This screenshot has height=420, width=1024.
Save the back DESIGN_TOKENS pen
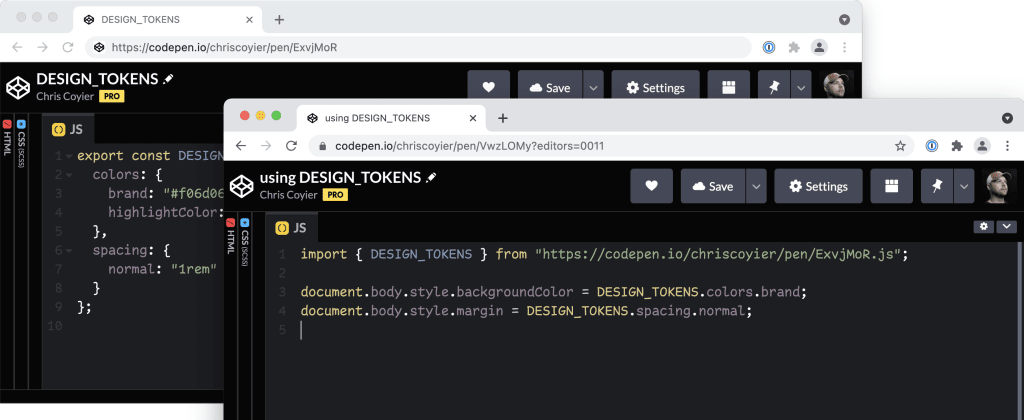550,88
